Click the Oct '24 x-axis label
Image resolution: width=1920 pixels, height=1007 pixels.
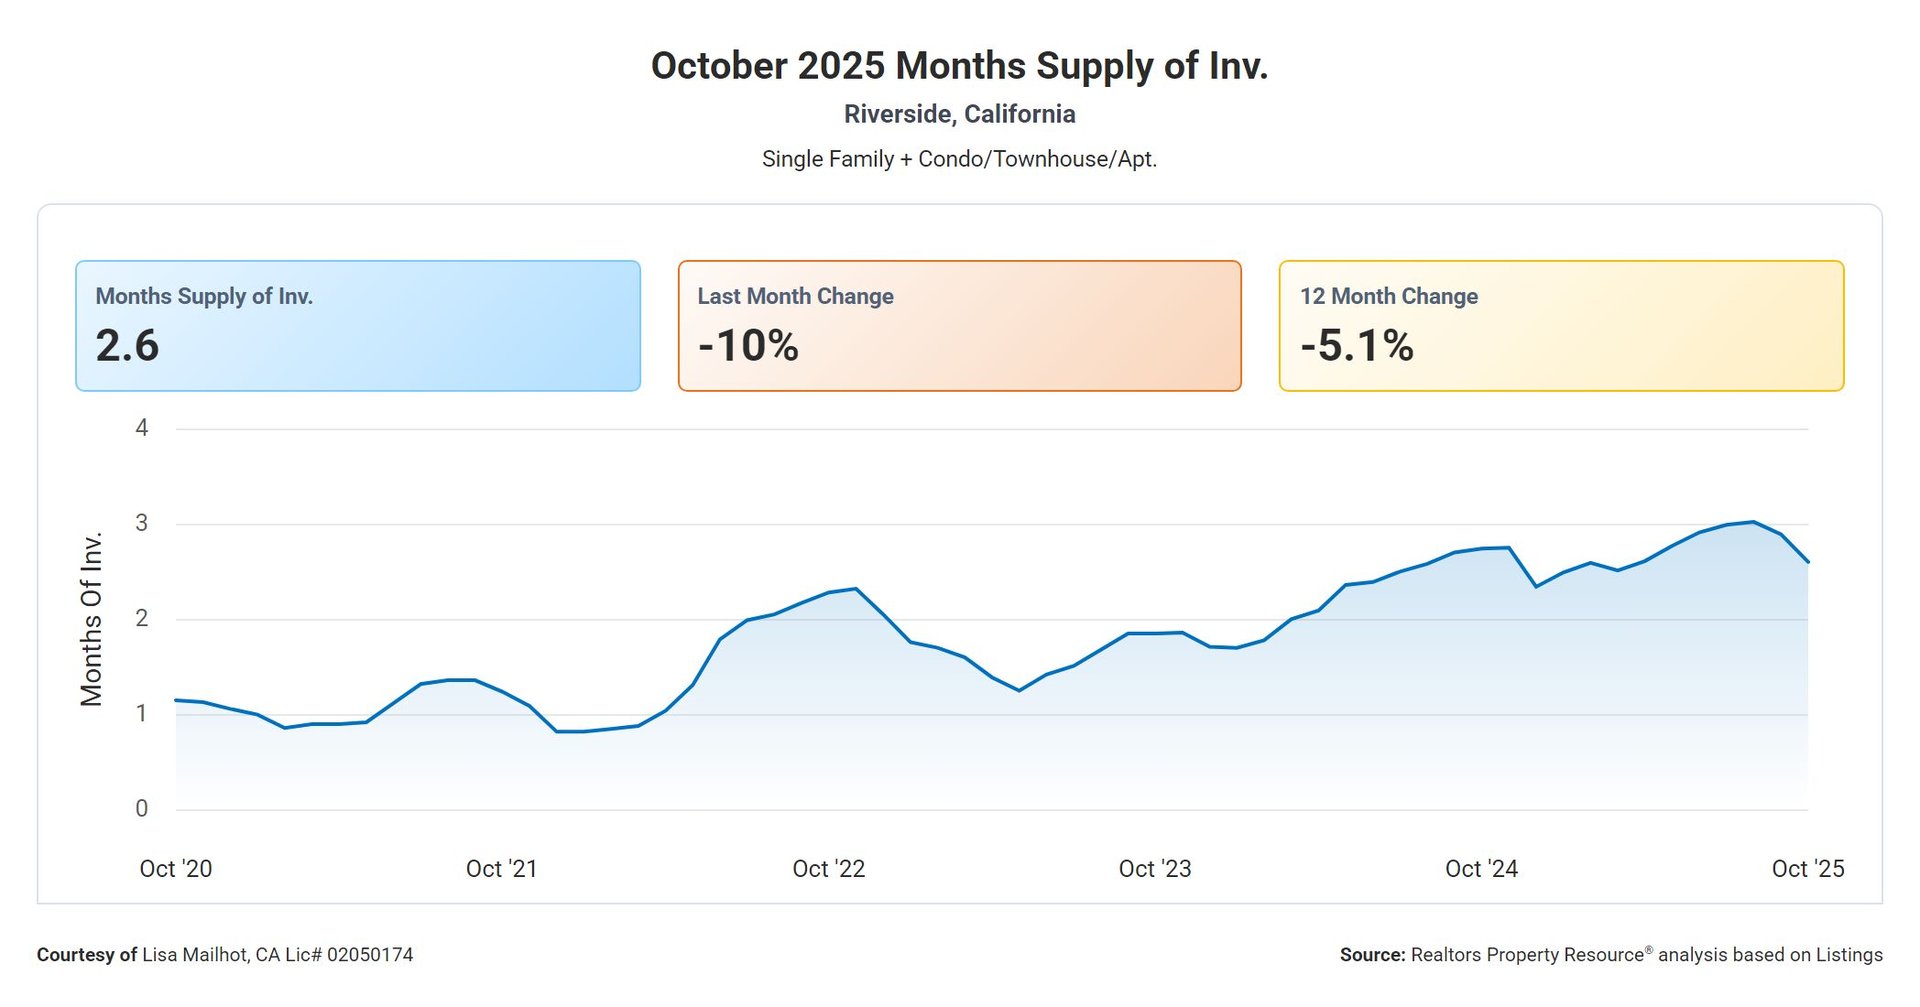point(1481,869)
